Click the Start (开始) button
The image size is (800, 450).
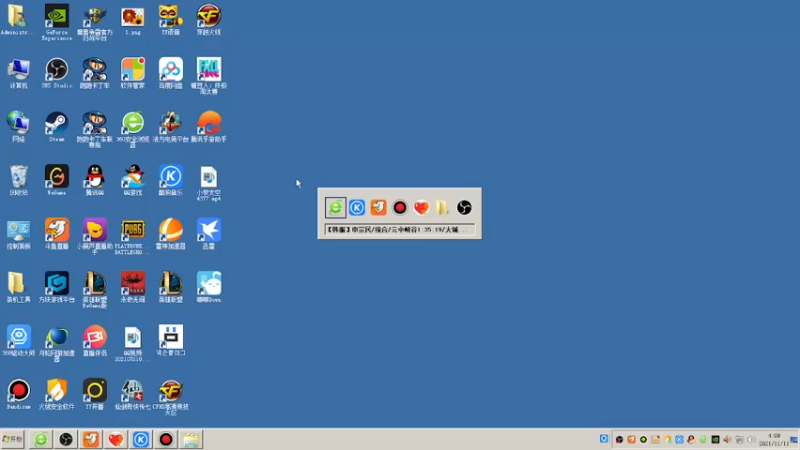click(13, 439)
